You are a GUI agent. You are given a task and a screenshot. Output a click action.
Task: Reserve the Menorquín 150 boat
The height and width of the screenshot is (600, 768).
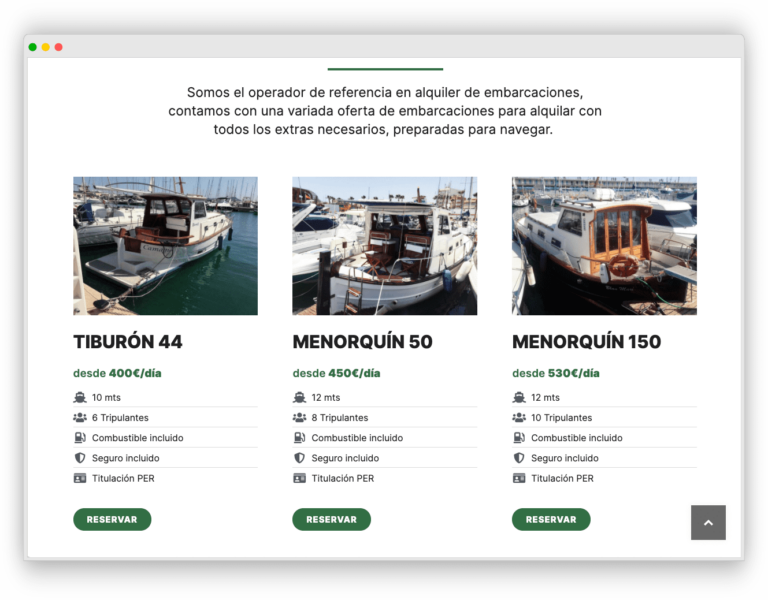tap(551, 519)
